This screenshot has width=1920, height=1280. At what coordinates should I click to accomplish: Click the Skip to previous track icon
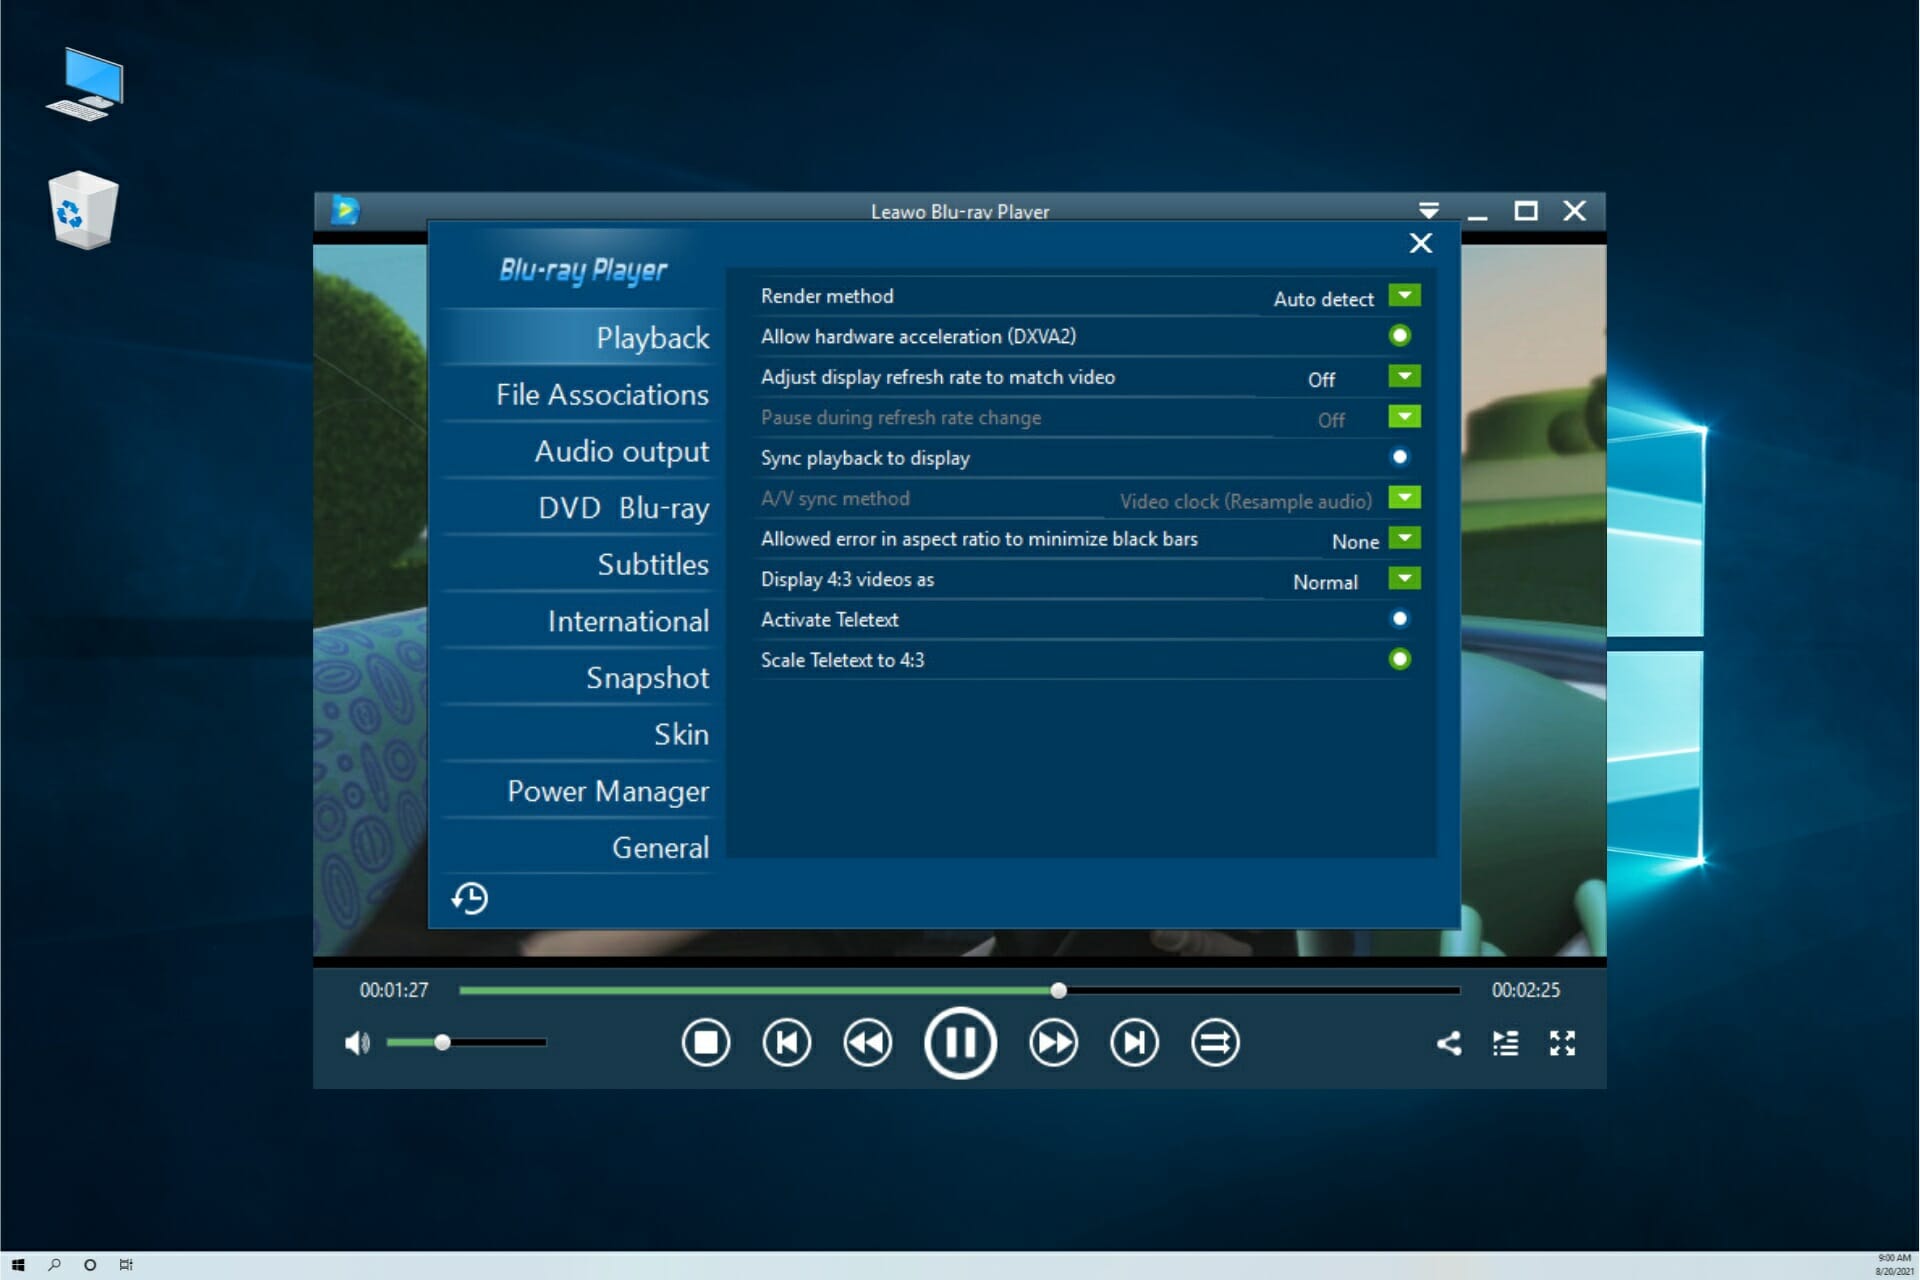tap(787, 1041)
